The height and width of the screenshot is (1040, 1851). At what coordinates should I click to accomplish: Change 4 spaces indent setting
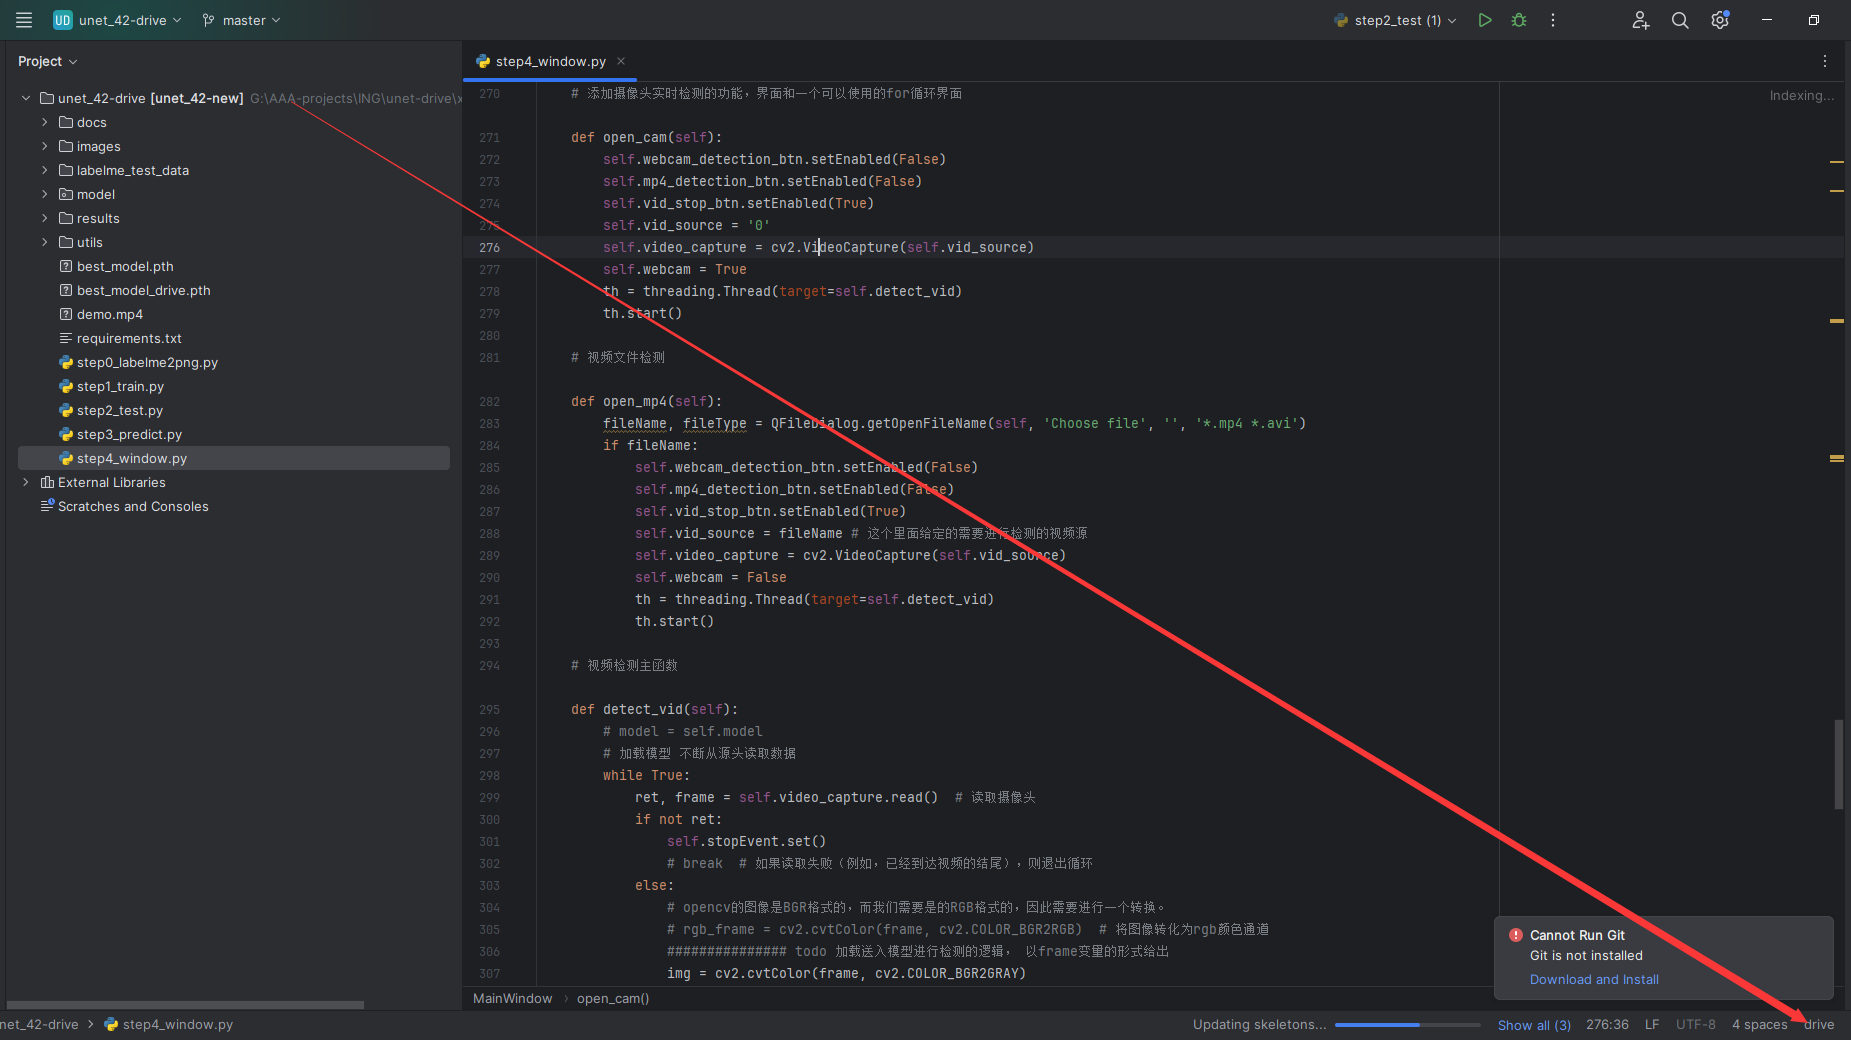pos(1760,1024)
